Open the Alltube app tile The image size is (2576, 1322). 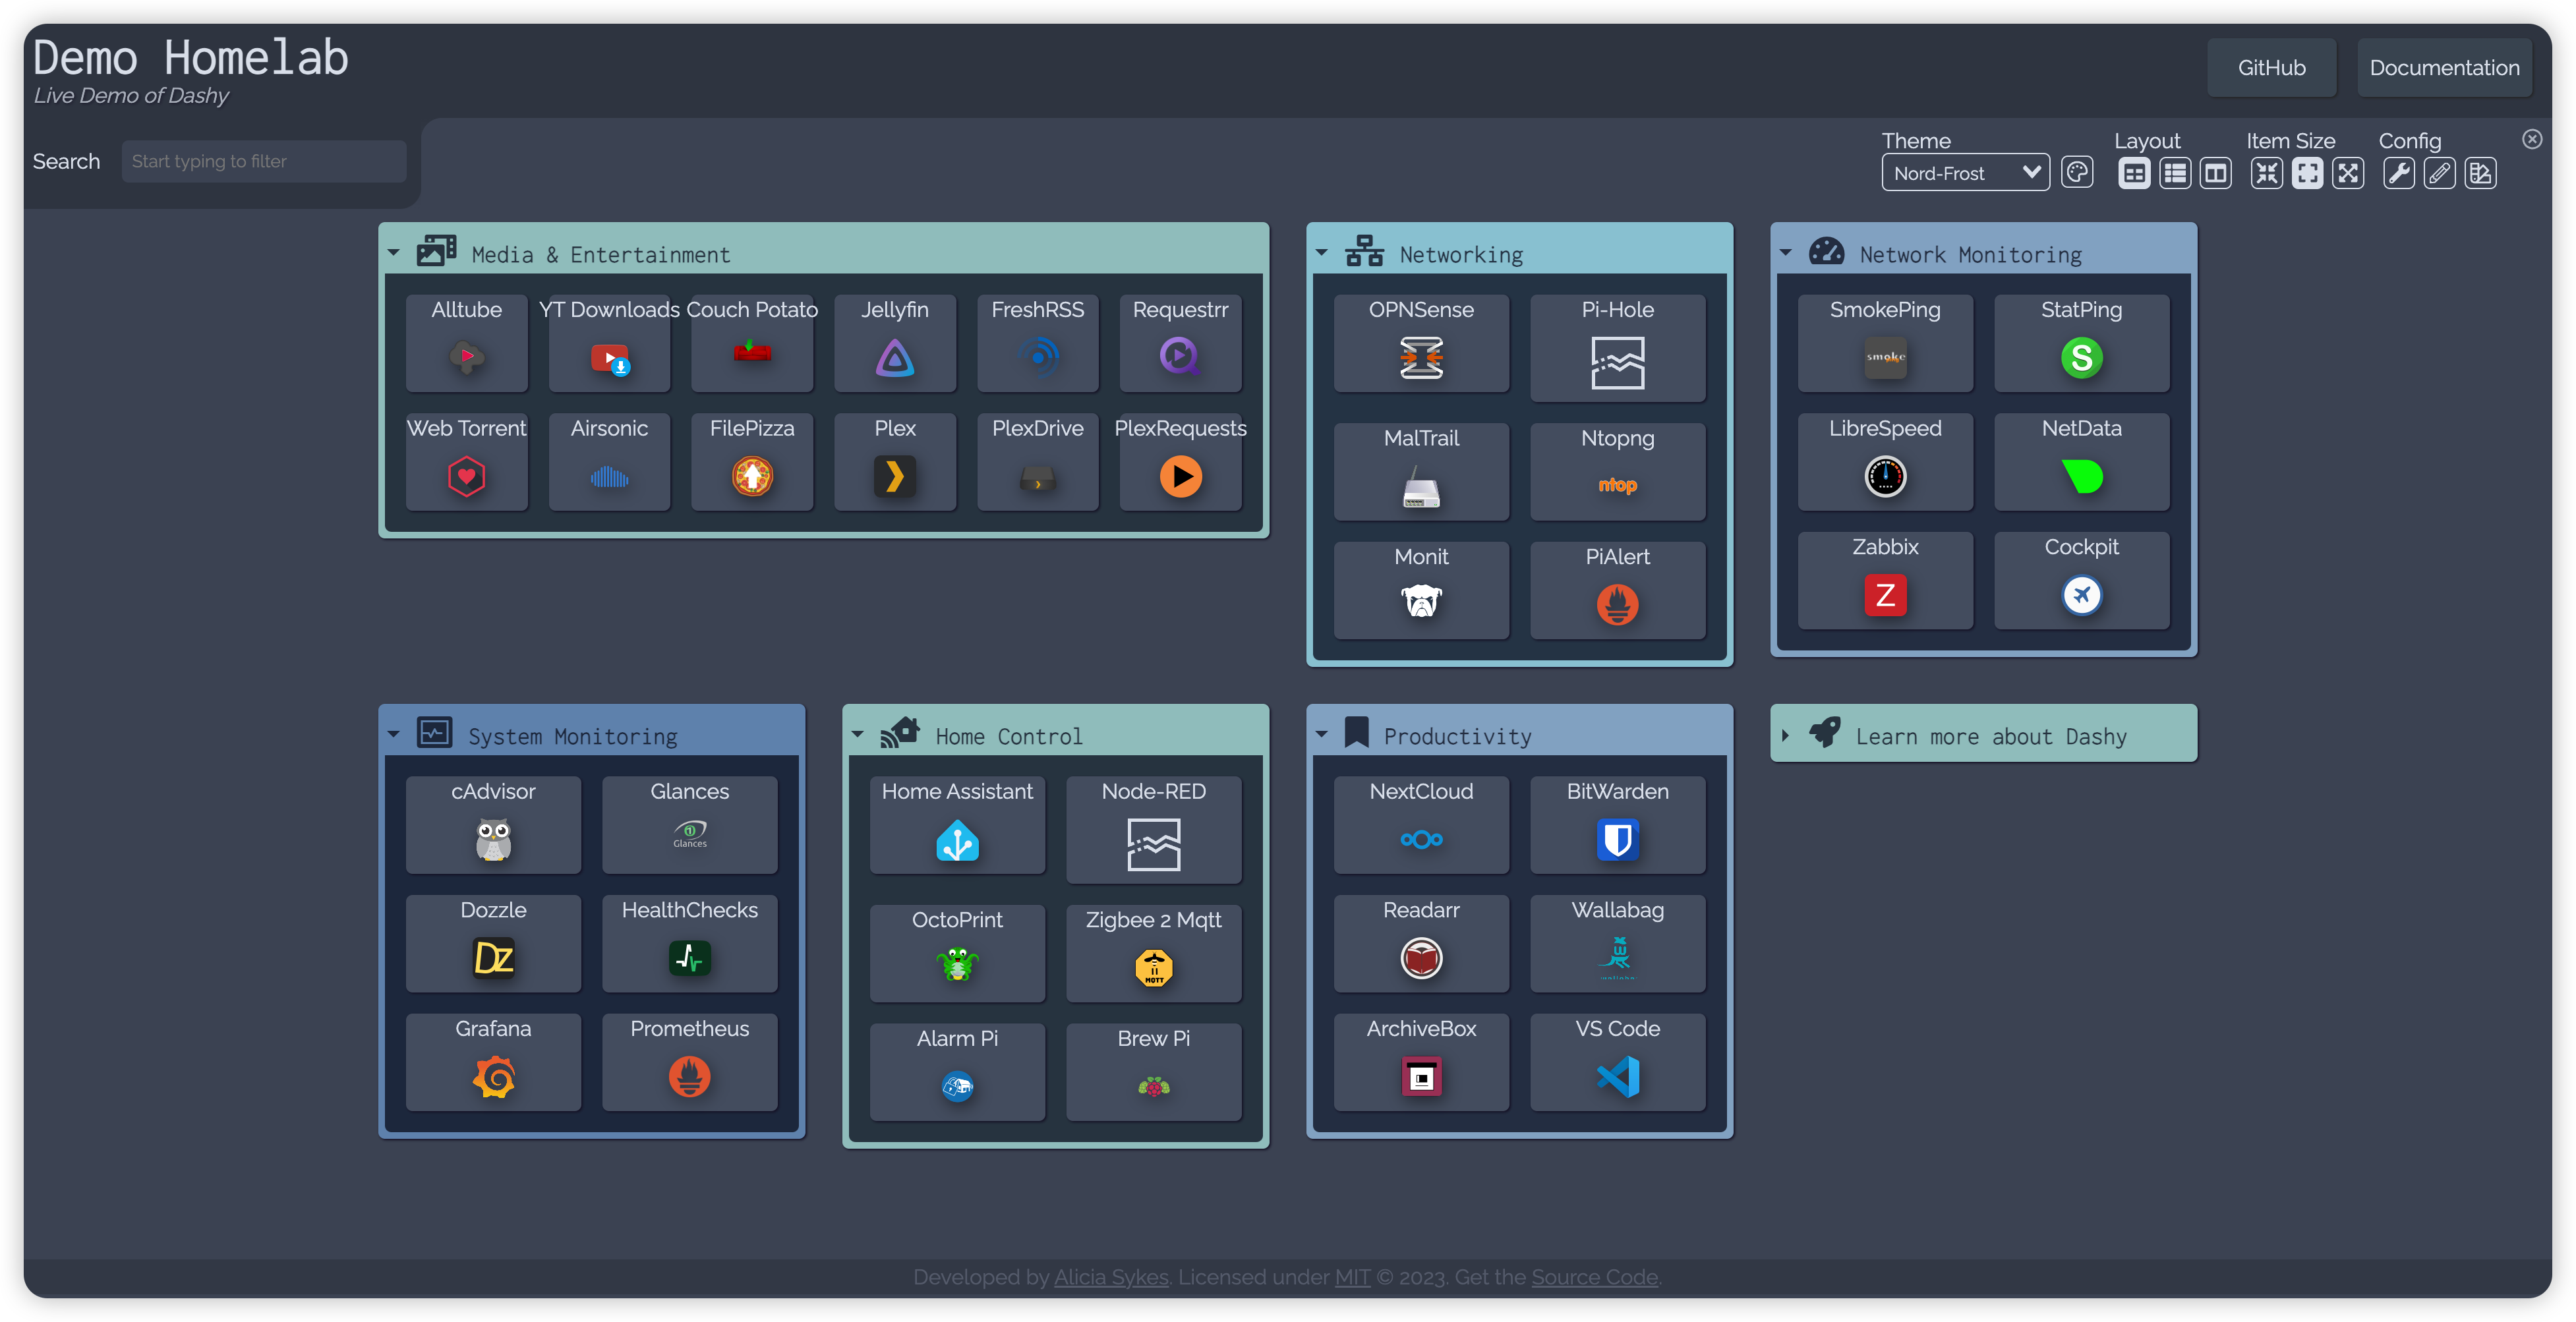pyautogui.click(x=466, y=342)
